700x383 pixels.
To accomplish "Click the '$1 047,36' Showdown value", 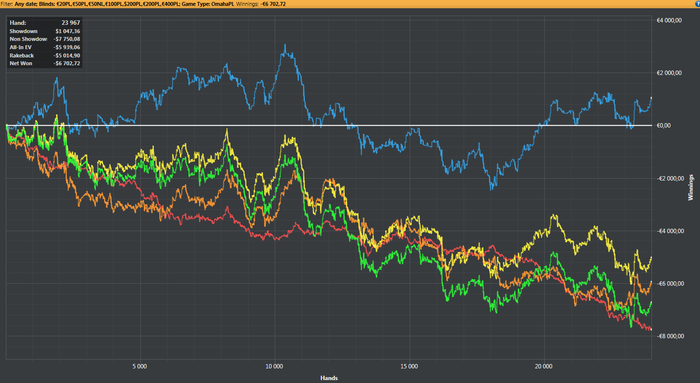I will (x=68, y=31).
